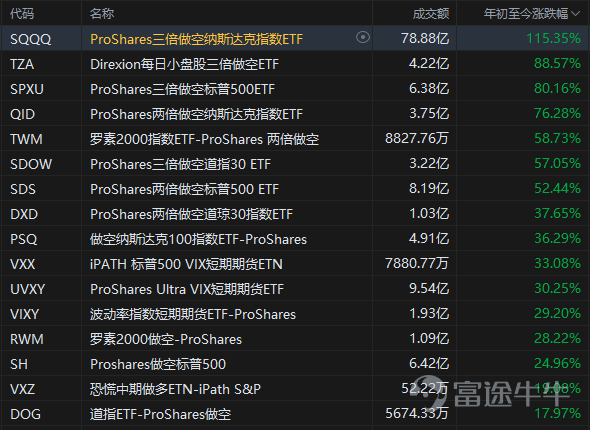Open 恐慌中期做多ETN-iPath S&P name
This screenshot has width=590, height=430.
coord(175,389)
